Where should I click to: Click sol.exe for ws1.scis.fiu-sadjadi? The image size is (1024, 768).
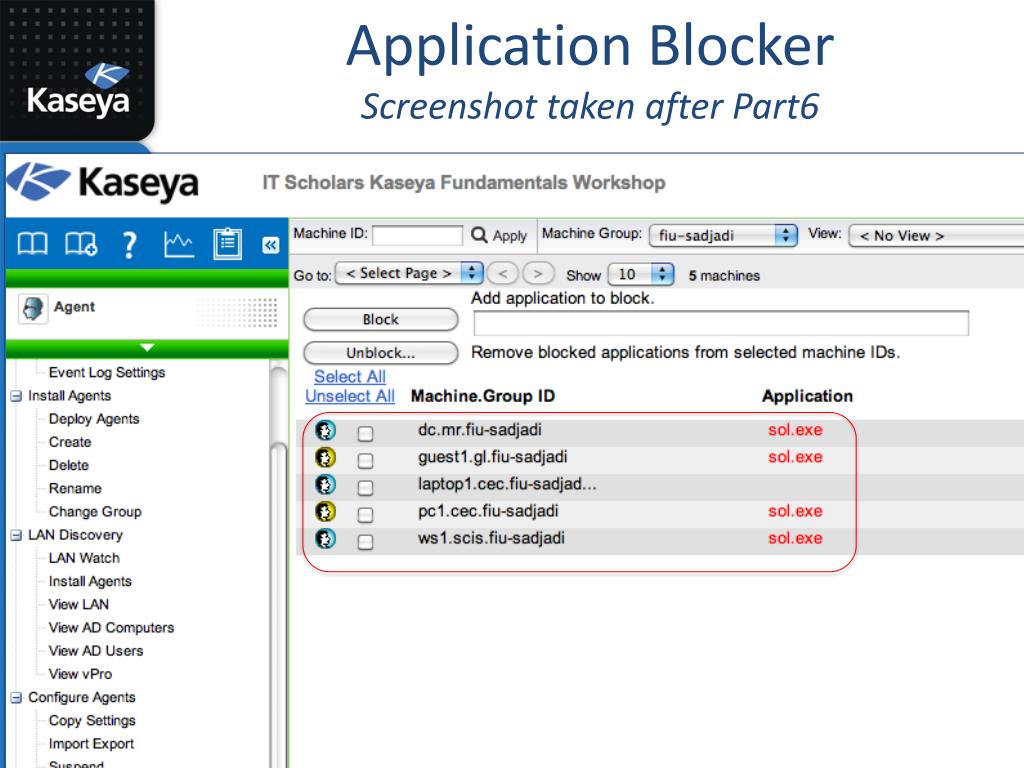(795, 539)
